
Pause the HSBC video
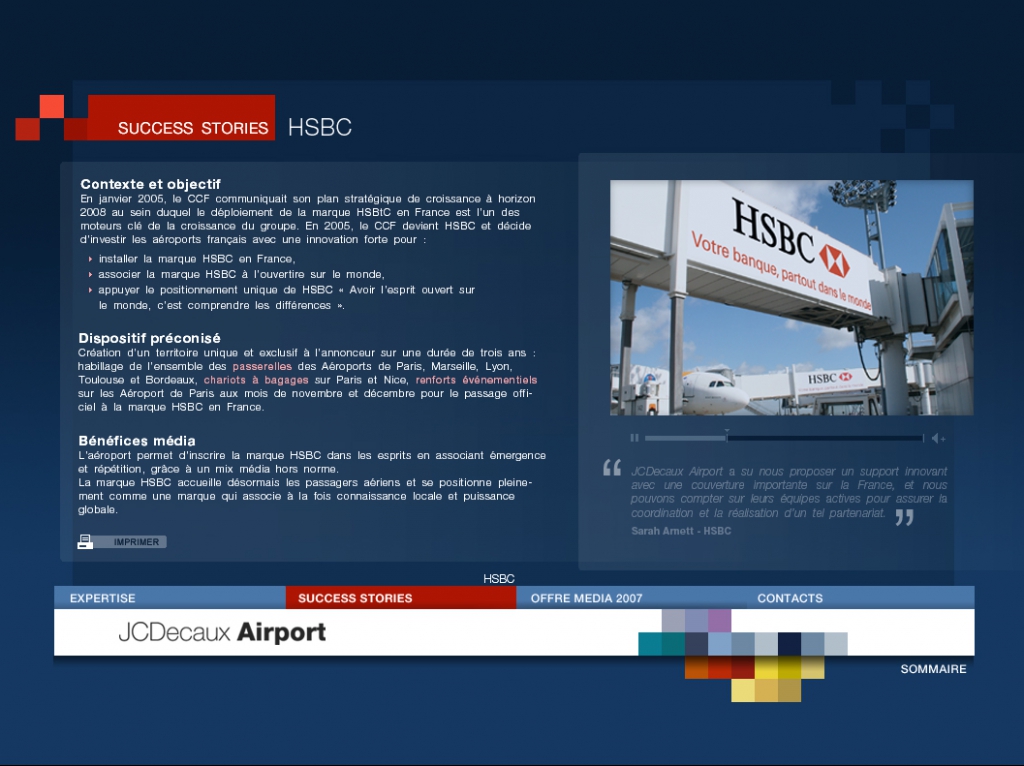pos(634,438)
